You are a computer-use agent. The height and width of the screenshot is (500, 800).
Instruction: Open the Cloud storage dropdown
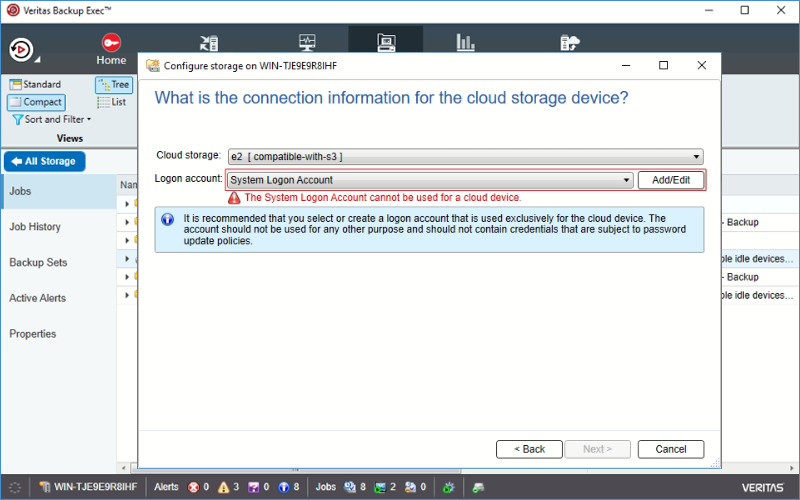tap(465, 156)
